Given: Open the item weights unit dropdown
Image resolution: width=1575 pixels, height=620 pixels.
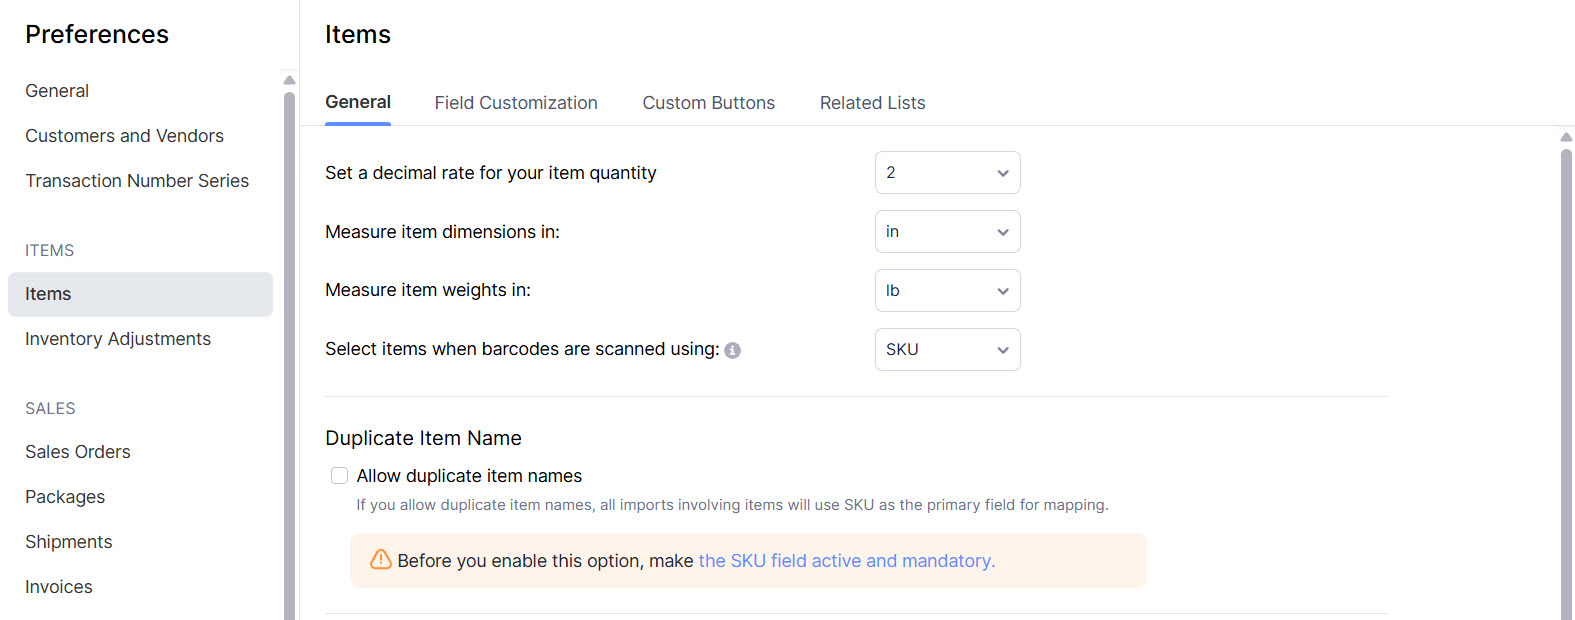Looking at the screenshot, I should click(x=947, y=291).
